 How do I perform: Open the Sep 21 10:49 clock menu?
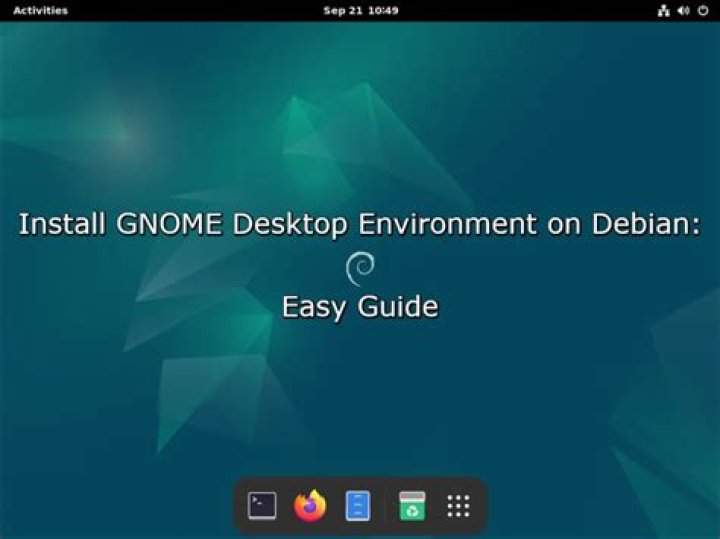(x=360, y=11)
